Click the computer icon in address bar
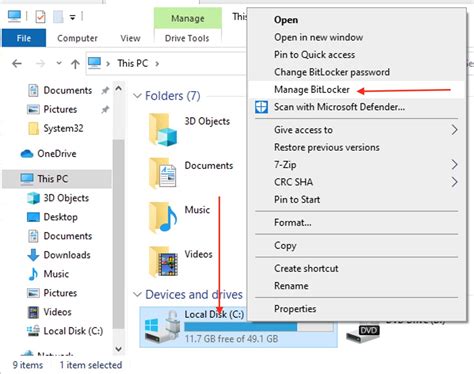The image size is (474, 374). [x=94, y=63]
